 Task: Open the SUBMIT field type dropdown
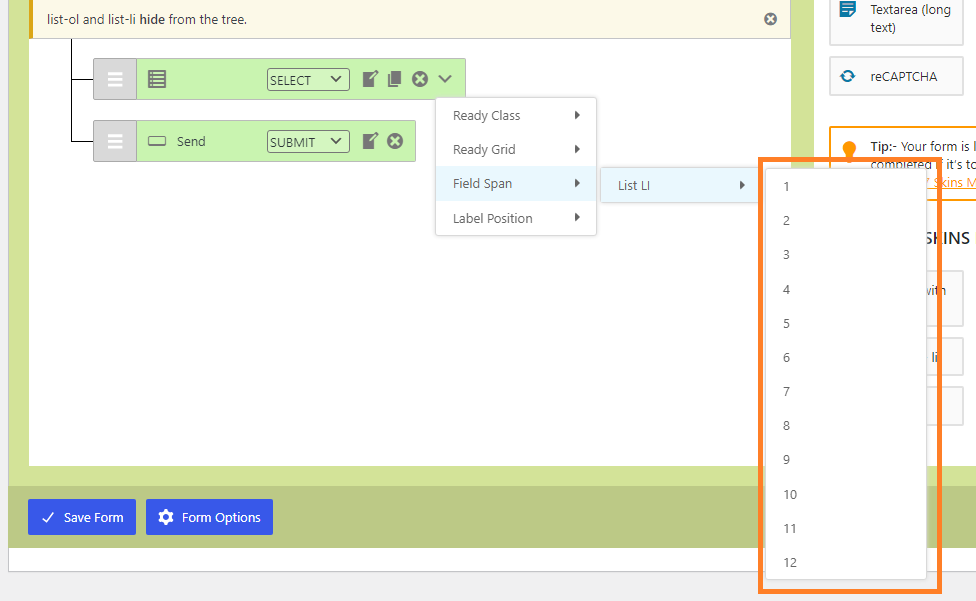click(308, 142)
